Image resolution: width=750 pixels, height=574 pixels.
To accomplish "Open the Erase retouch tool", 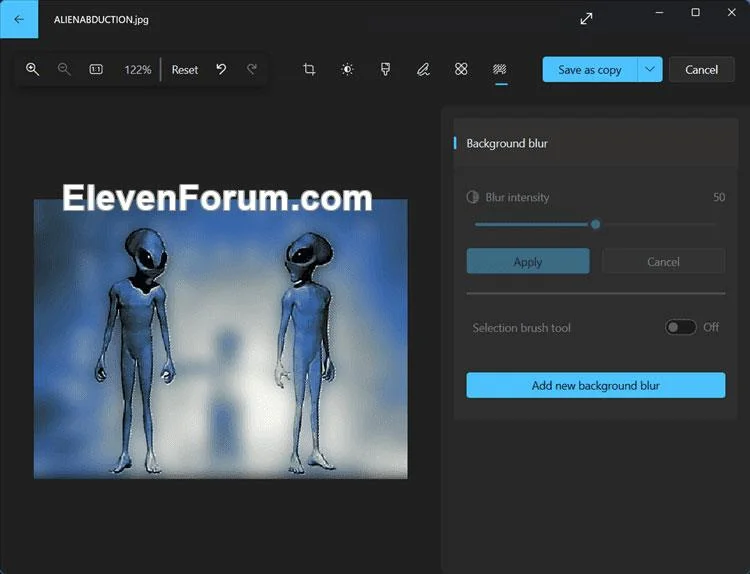I will point(461,69).
